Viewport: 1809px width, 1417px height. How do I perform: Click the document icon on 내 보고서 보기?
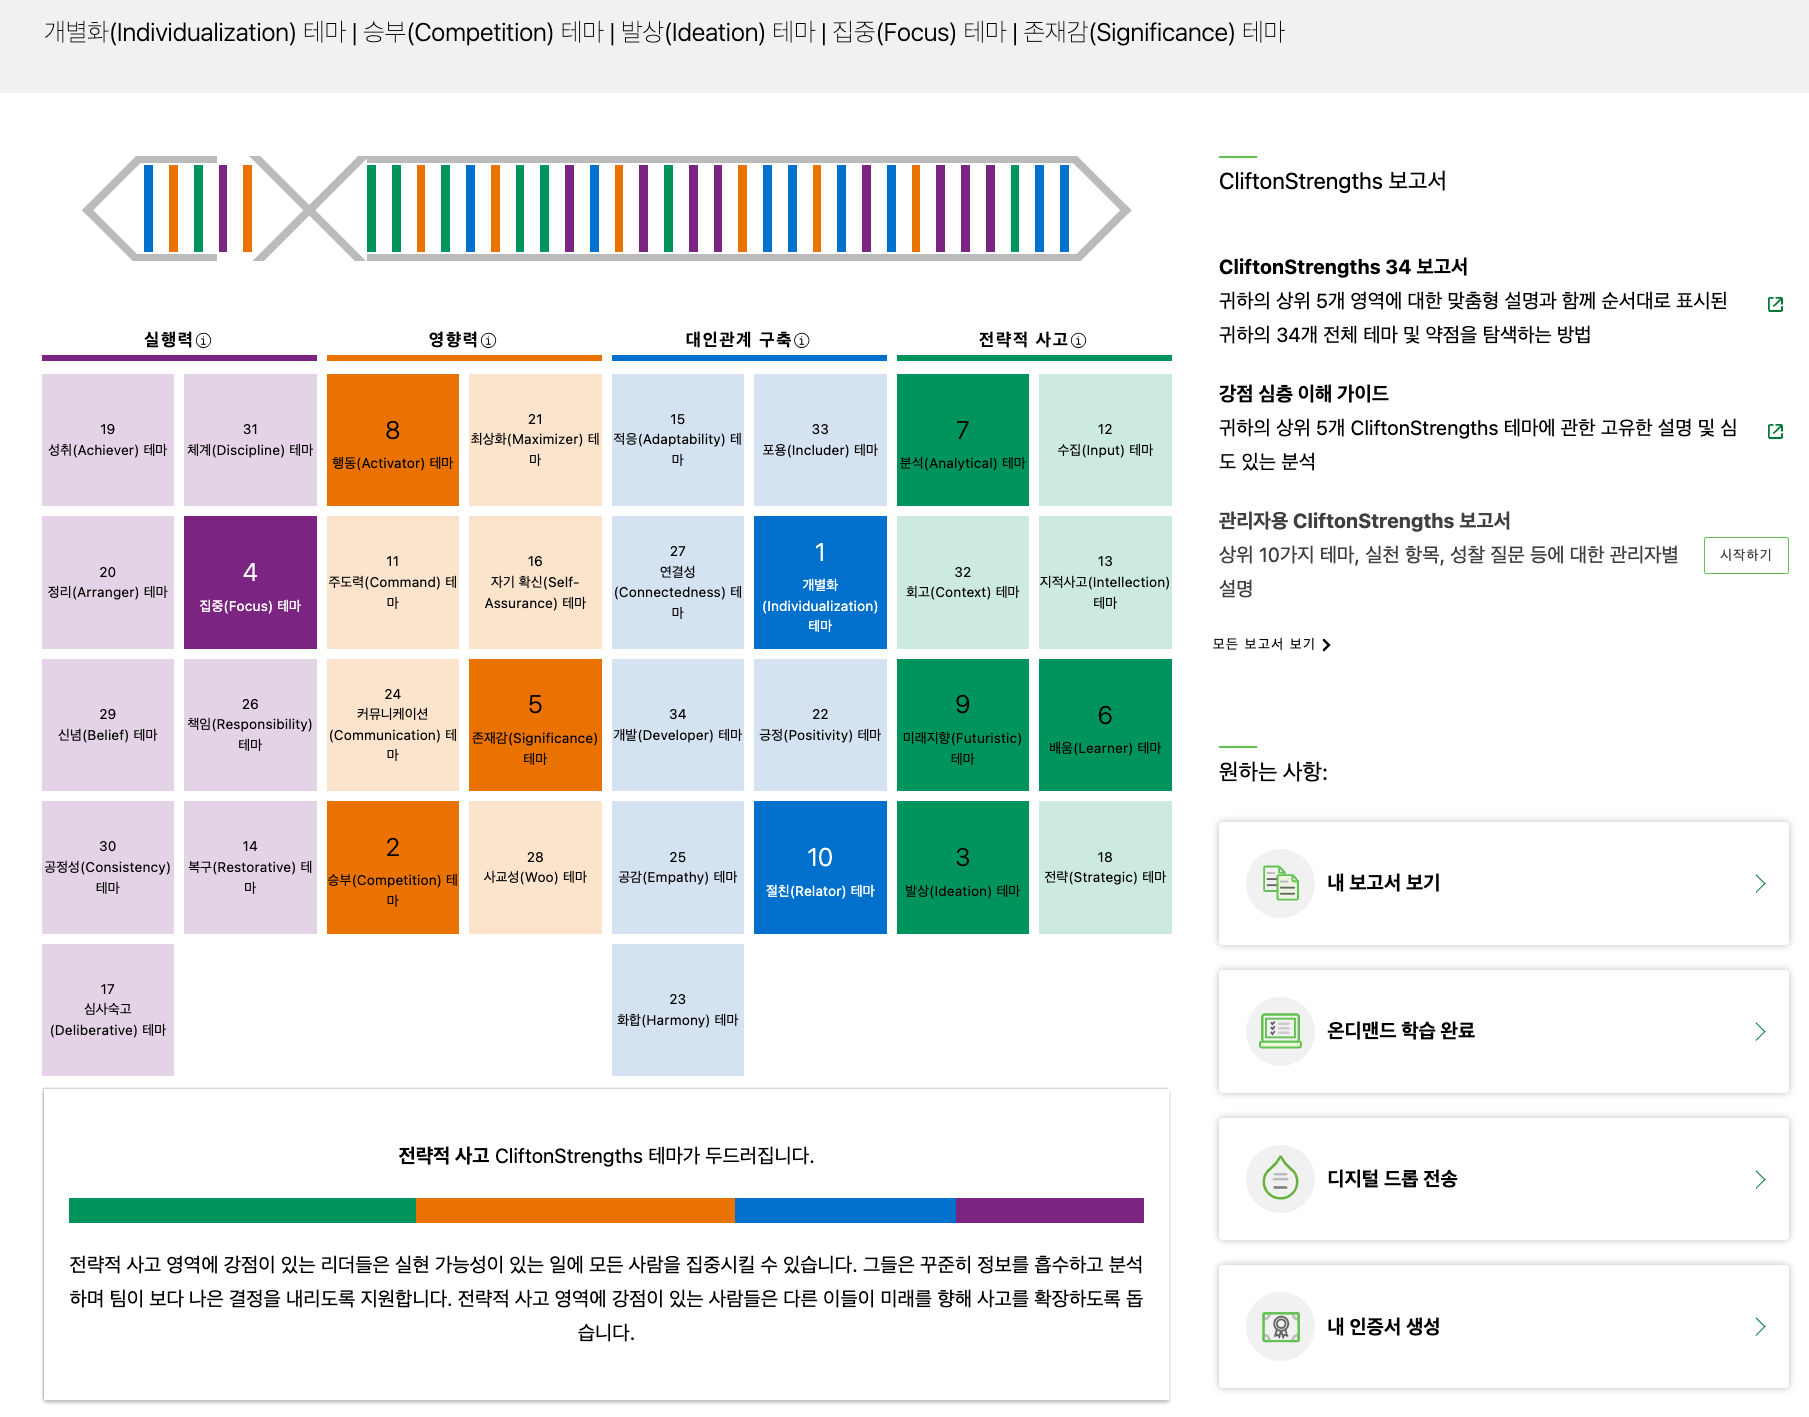point(1280,883)
